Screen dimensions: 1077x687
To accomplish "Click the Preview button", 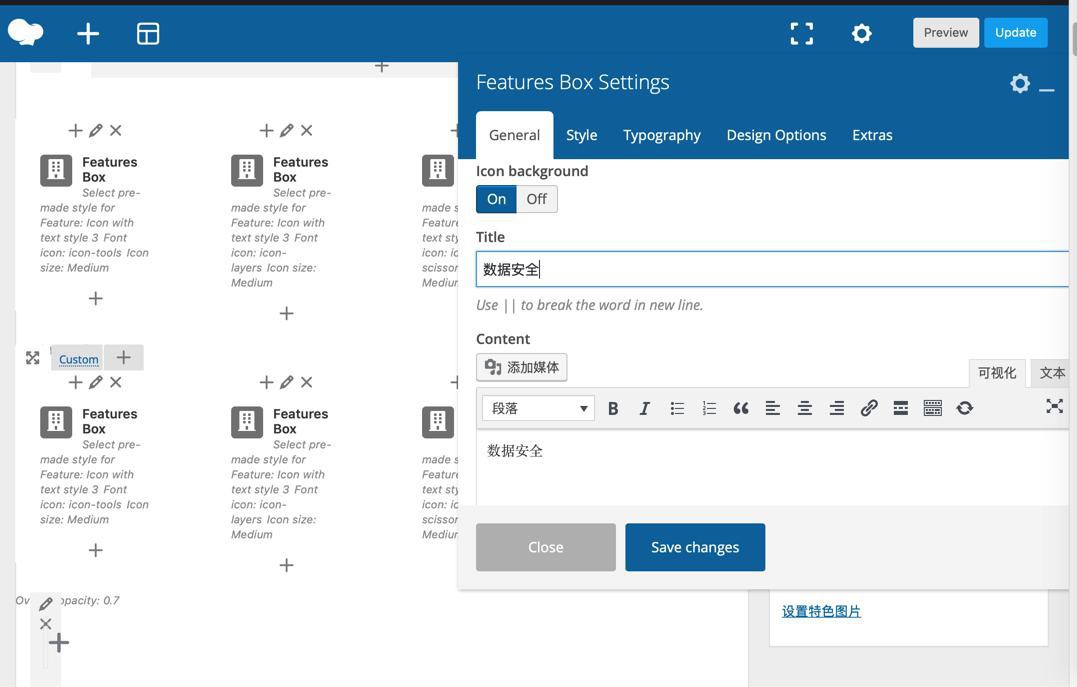I will pos(946,33).
